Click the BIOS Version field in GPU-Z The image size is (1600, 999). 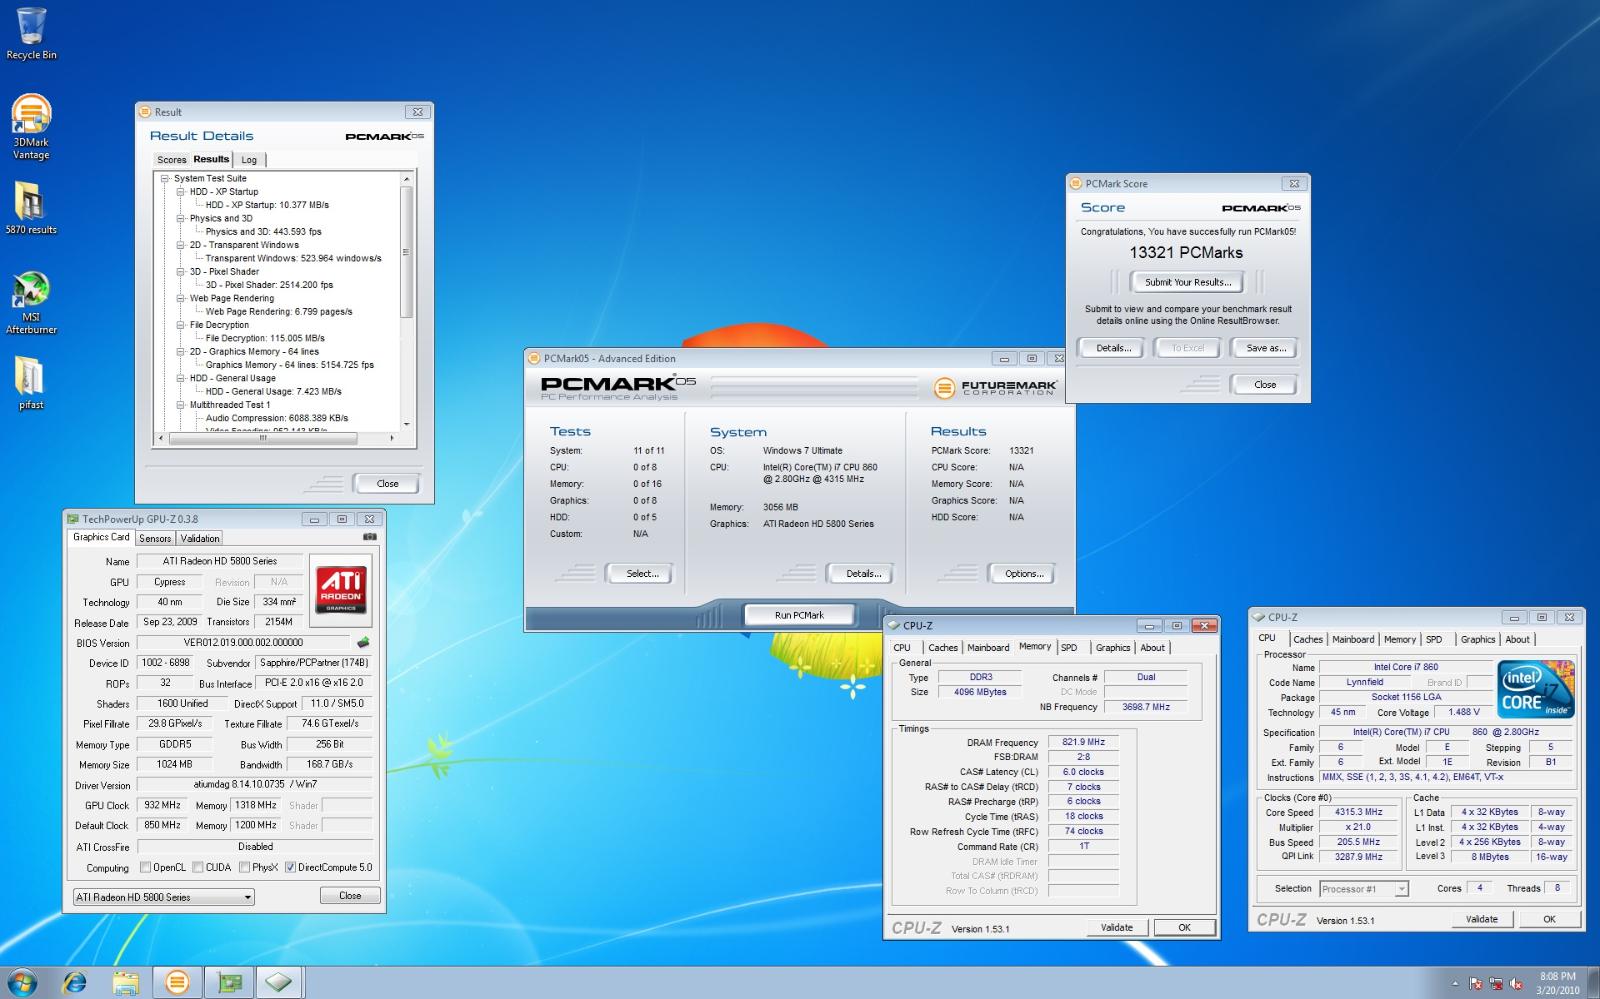pyautogui.click(x=243, y=643)
